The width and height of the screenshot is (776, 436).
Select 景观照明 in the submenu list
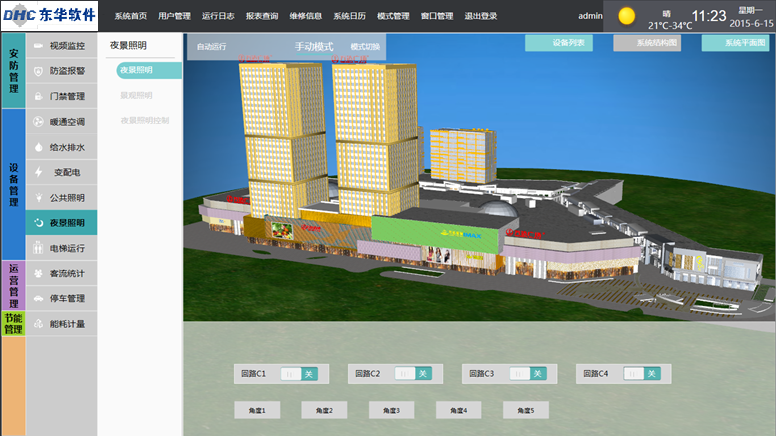tap(136, 95)
